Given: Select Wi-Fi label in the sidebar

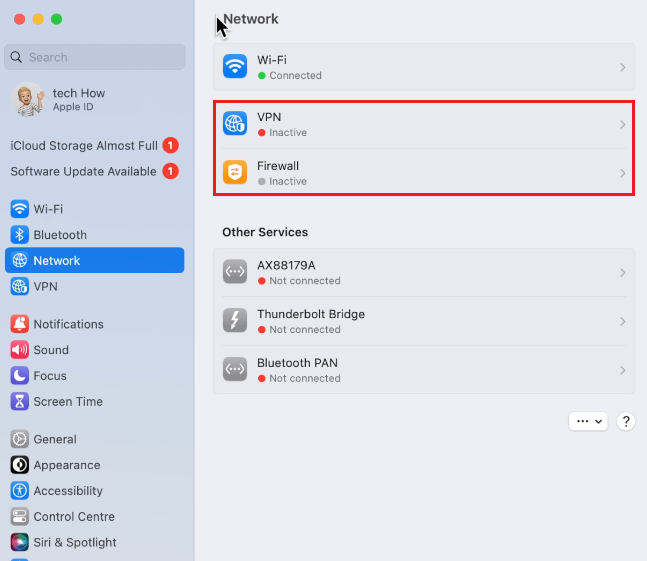Looking at the screenshot, I should pyautogui.click(x=48, y=209).
